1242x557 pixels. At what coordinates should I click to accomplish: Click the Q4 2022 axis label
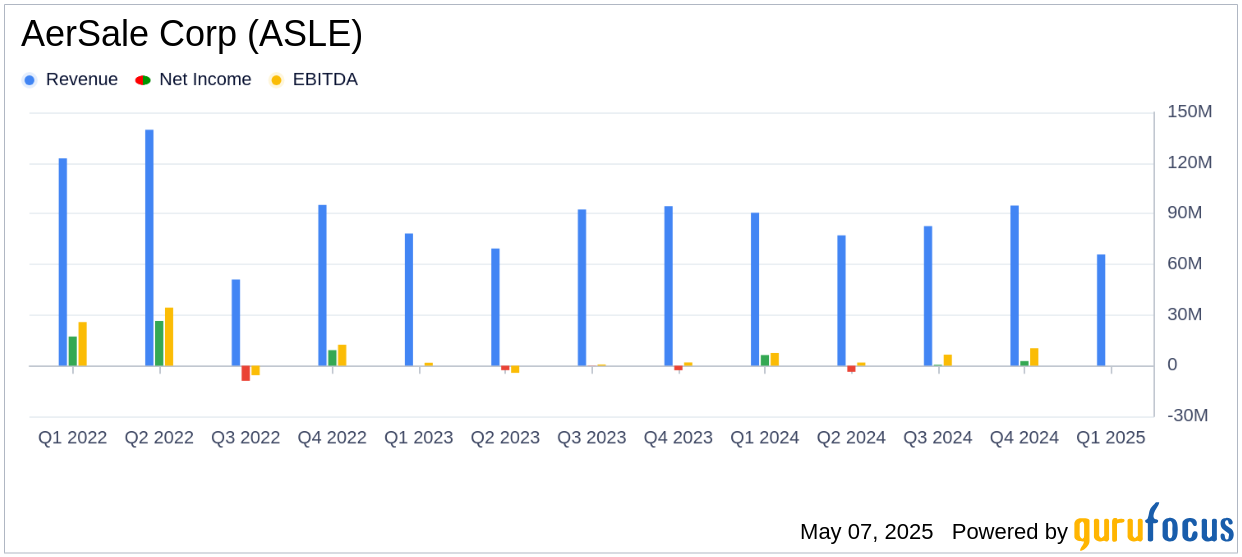(332, 438)
